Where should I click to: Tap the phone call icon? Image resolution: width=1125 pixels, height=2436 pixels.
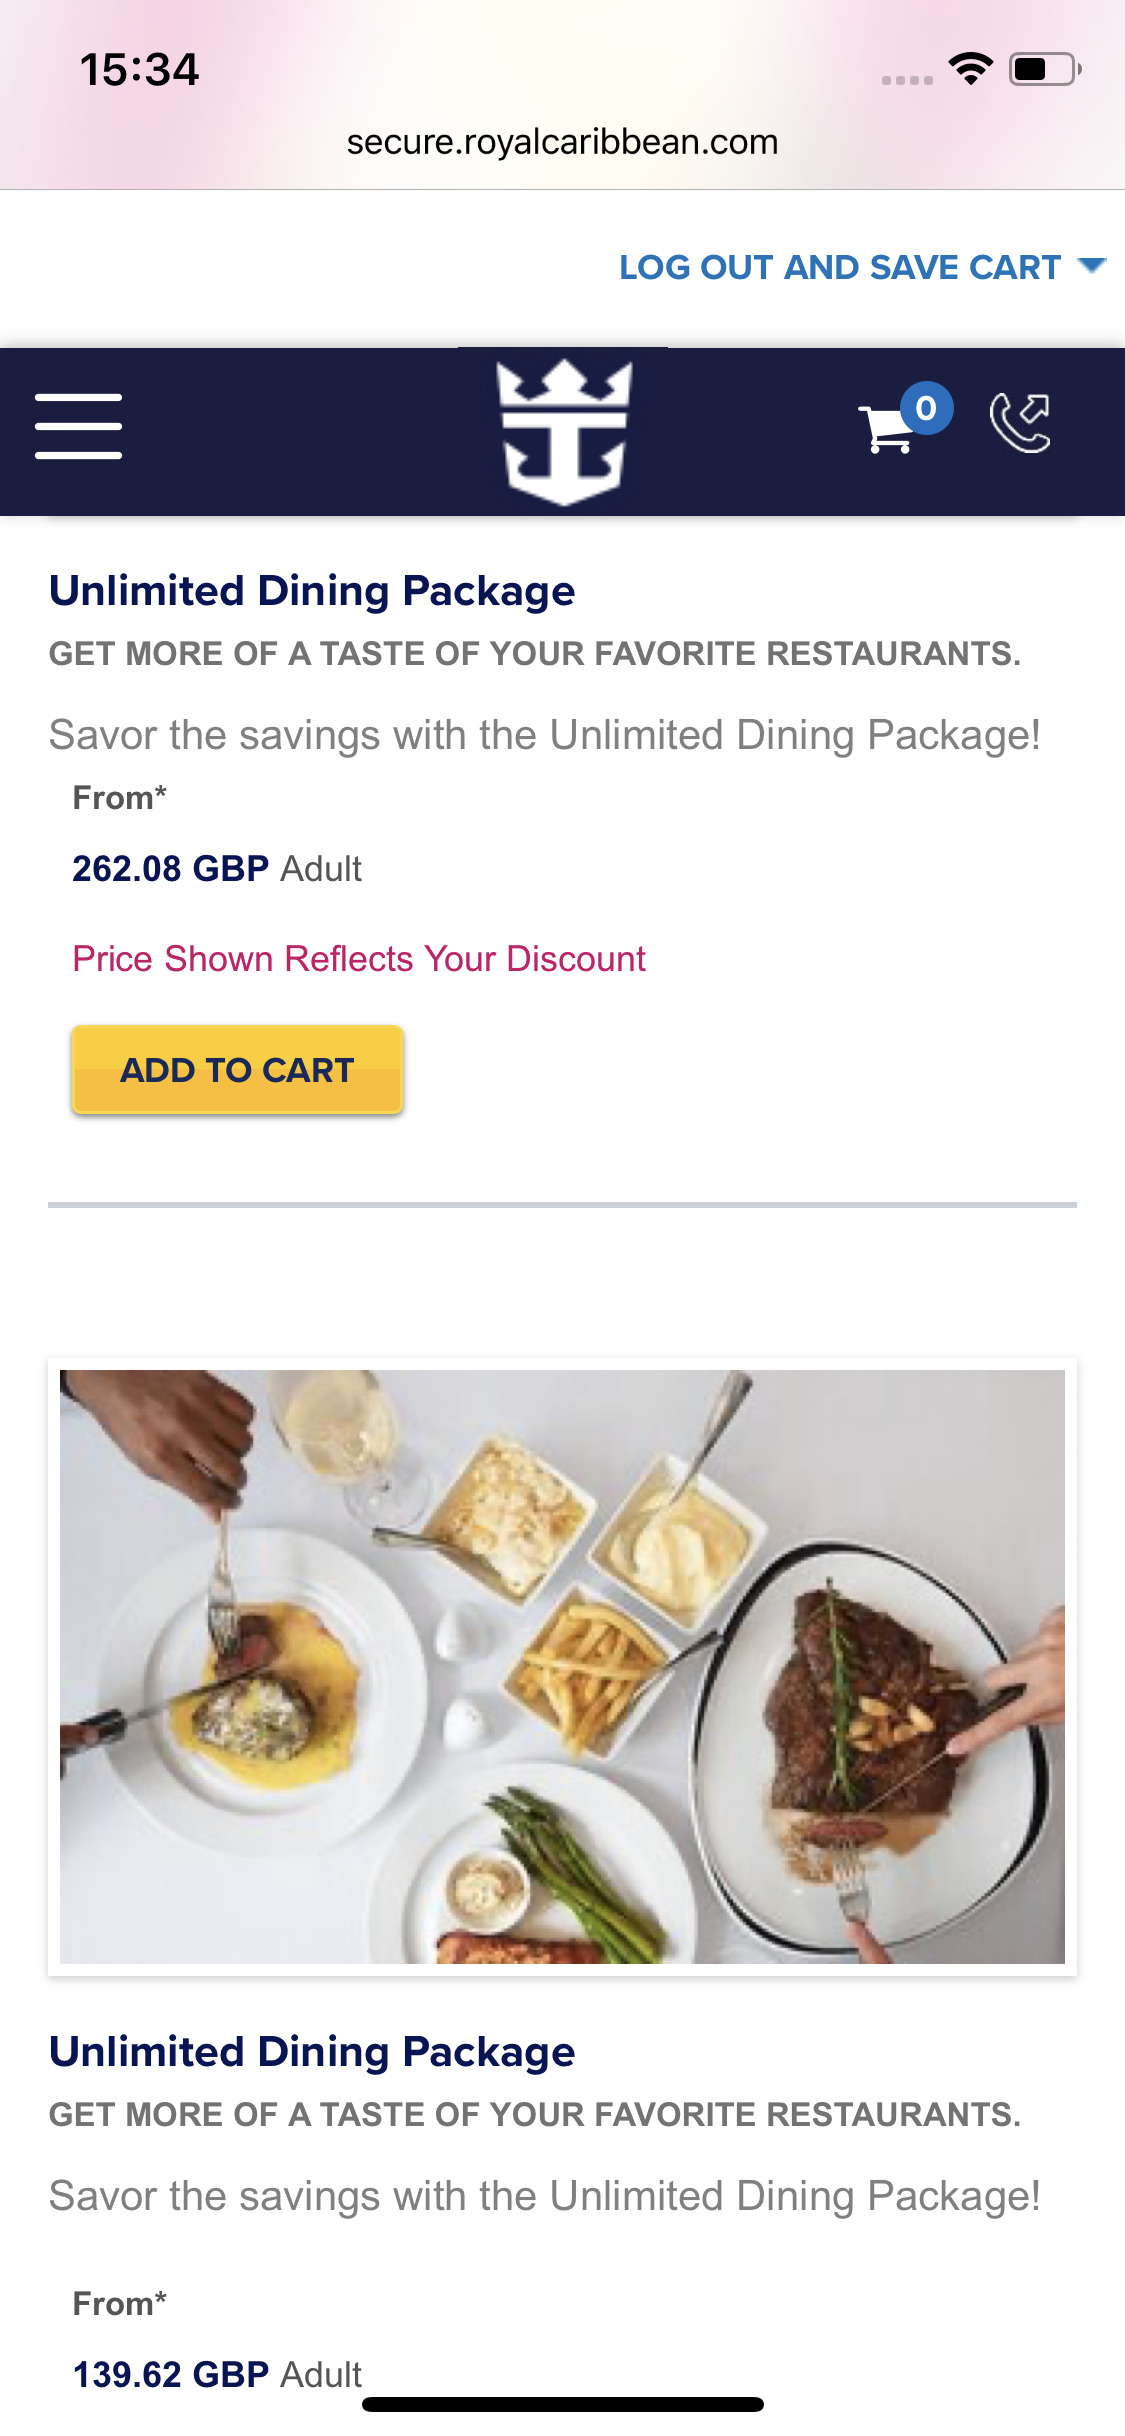click(x=1020, y=423)
